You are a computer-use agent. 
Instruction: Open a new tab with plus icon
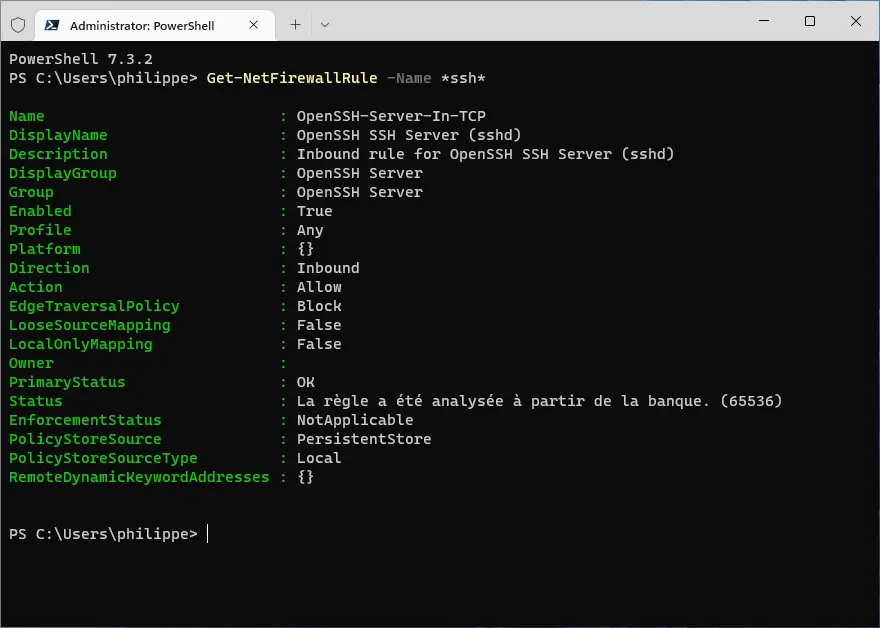[x=295, y=25]
